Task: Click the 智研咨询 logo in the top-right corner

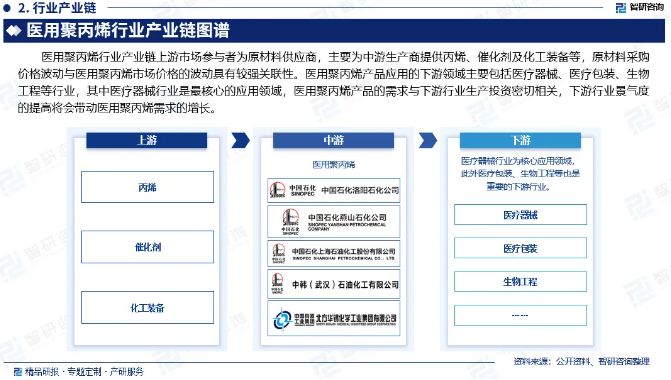Action: click(639, 7)
